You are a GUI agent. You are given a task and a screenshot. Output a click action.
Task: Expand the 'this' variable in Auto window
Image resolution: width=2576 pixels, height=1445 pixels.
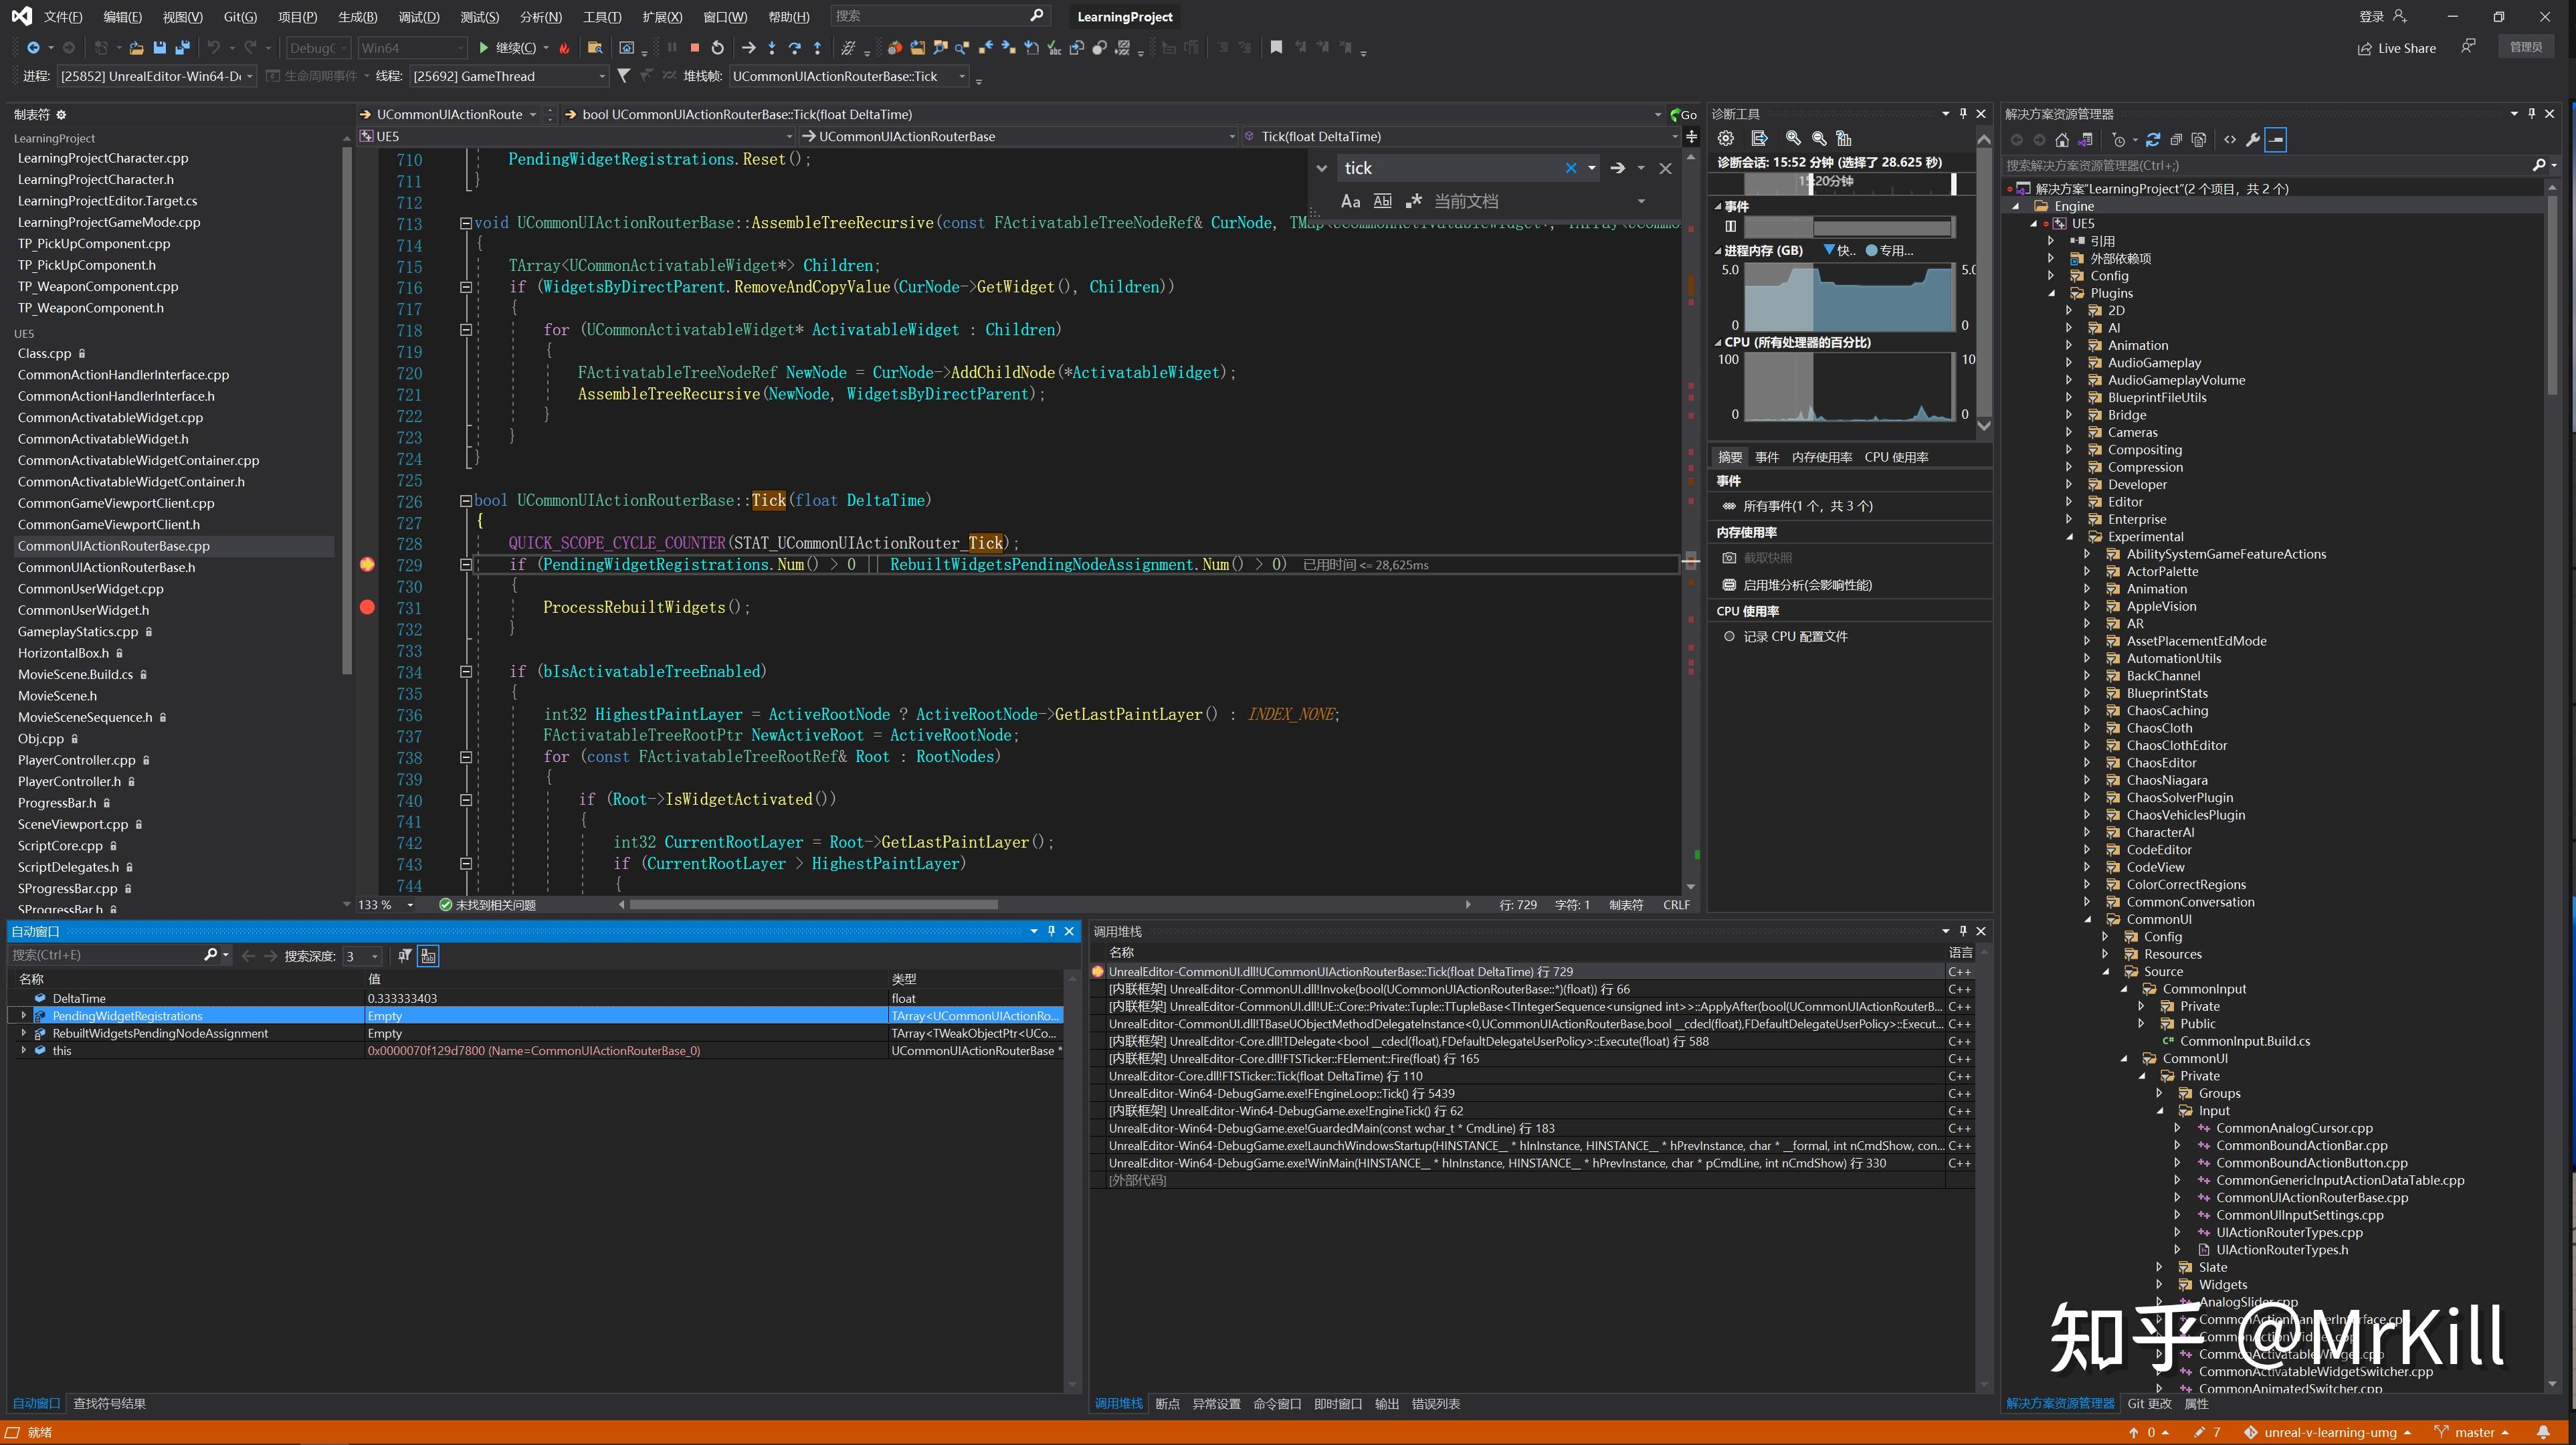tap(23, 1051)
